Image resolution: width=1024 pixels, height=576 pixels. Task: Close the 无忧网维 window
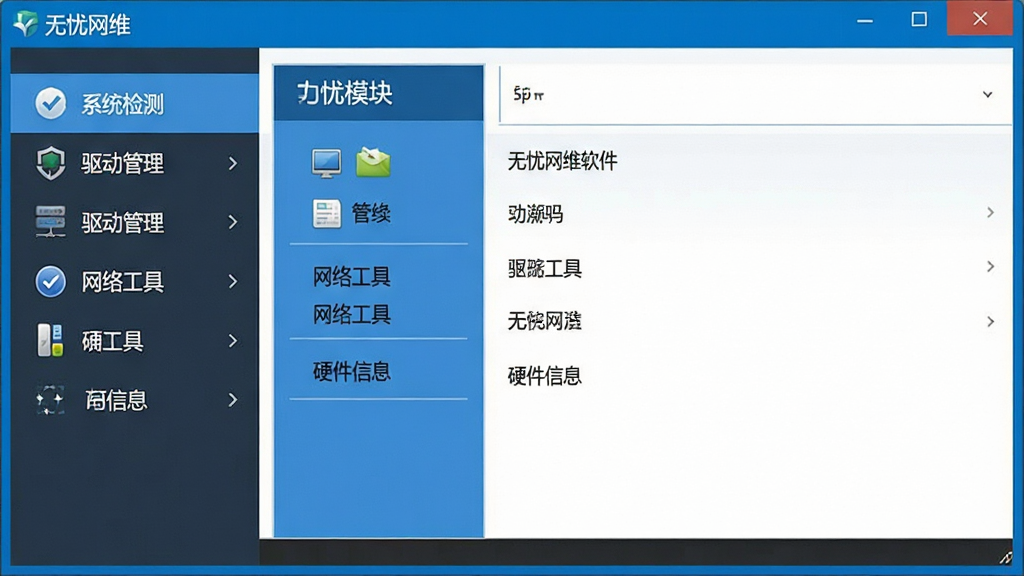click(x=980, y=19)
